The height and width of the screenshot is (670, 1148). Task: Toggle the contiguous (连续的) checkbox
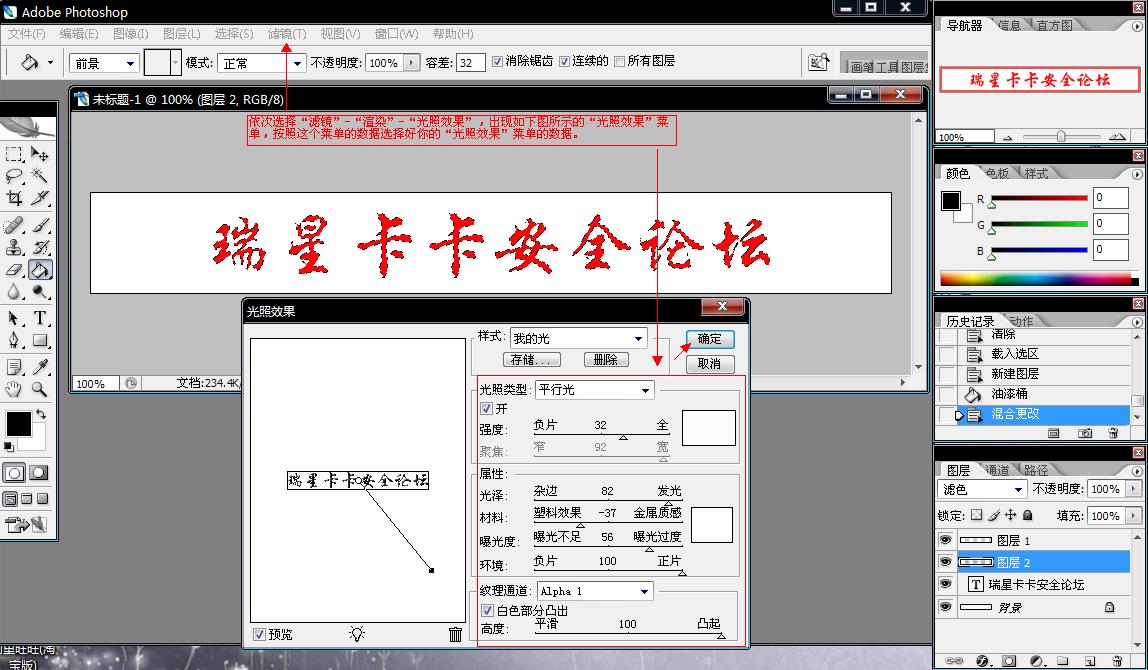coord(564,62)
